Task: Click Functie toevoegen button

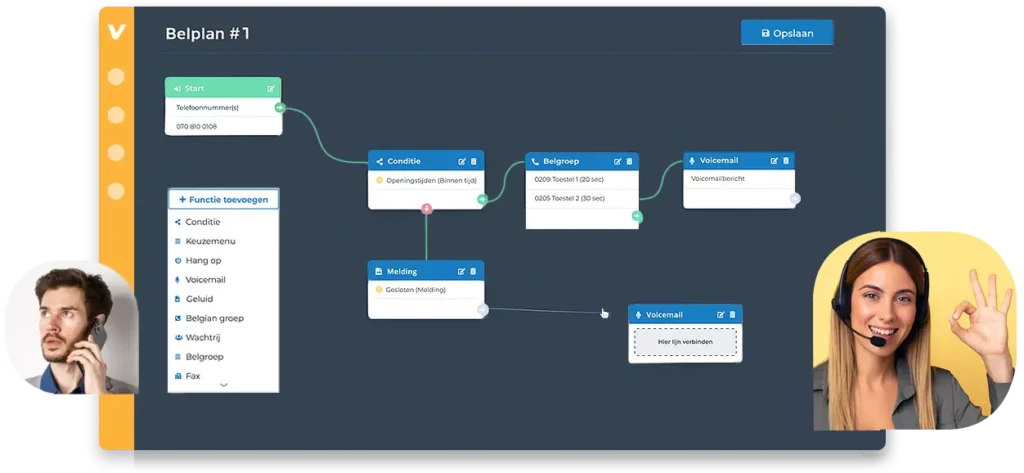Action: pos(224,199)
